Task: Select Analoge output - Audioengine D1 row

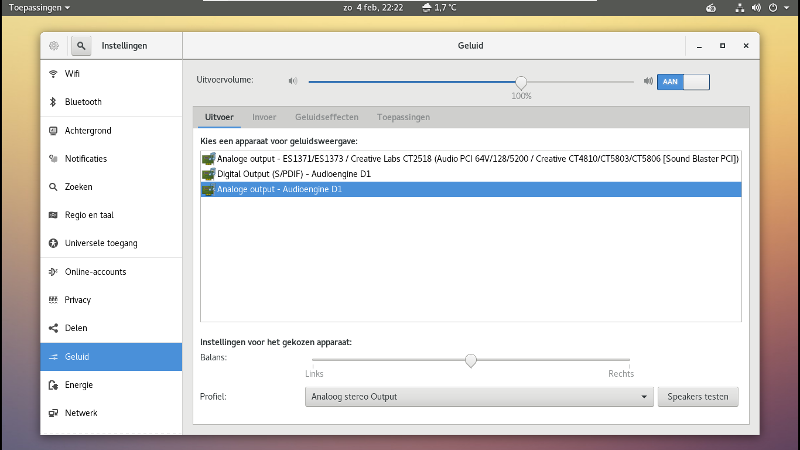Action: pos(471,189)
